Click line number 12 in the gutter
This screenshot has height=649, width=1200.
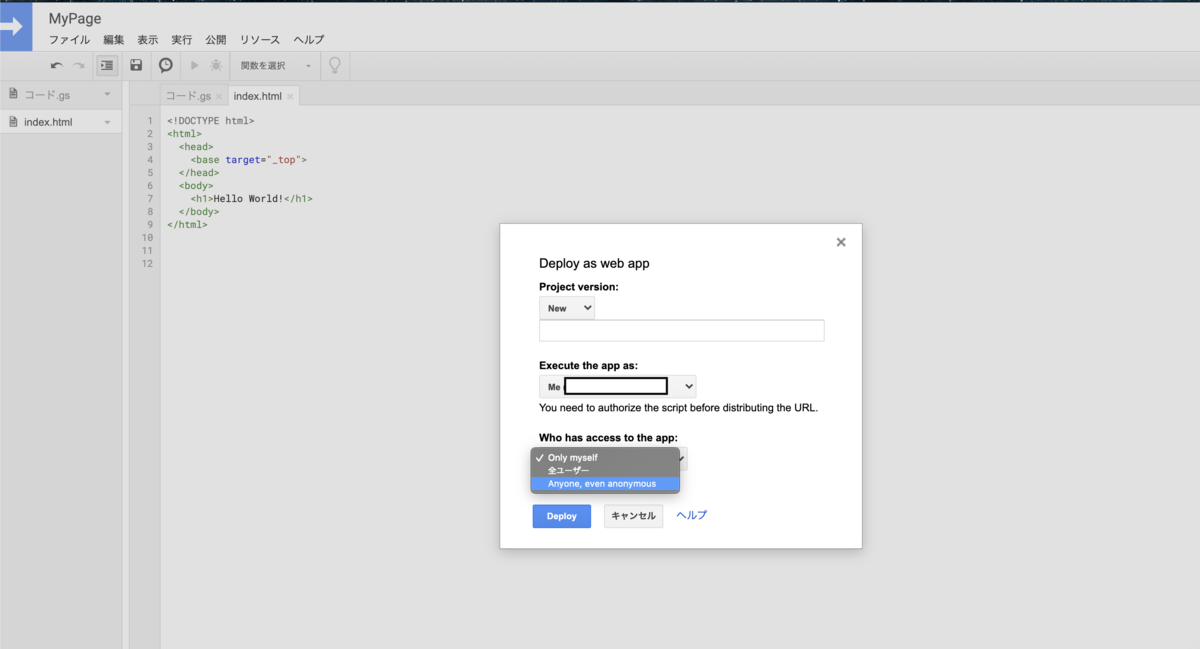coord(148,264)
